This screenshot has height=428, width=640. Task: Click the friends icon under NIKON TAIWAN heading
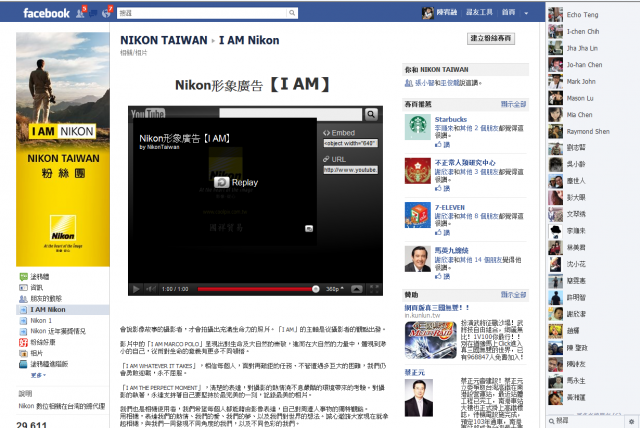coord(408,83)
